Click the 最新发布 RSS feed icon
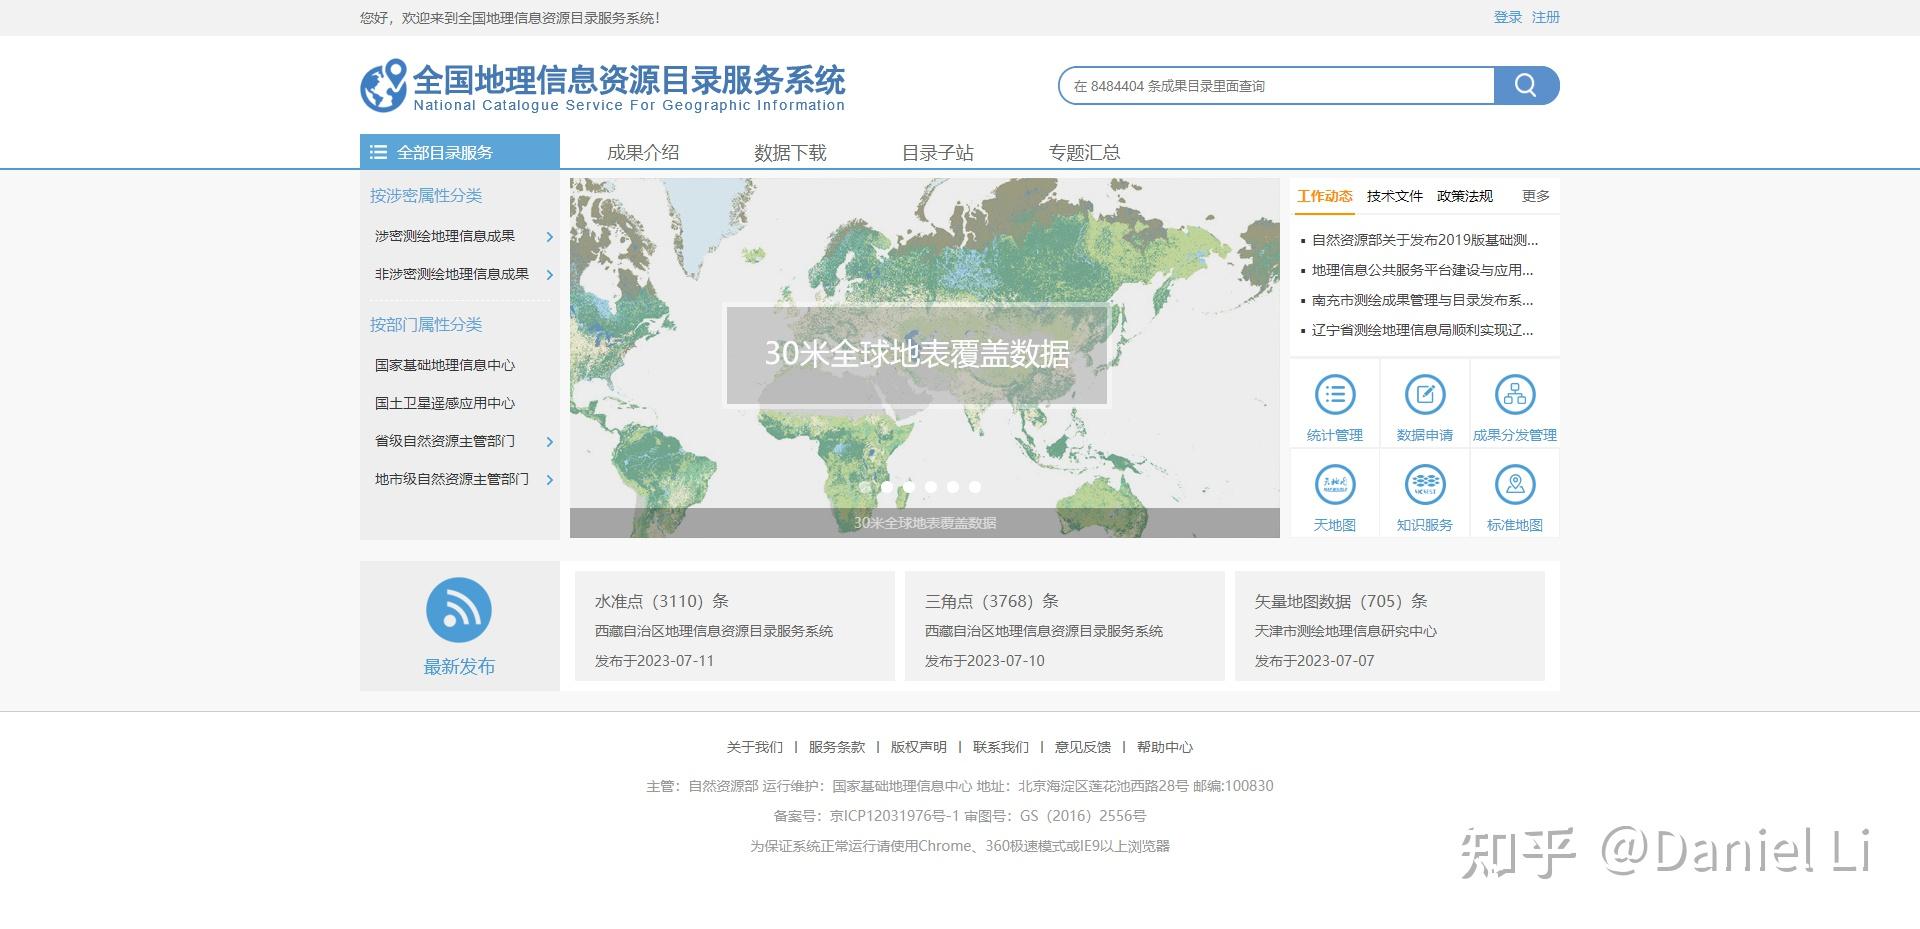The height and width of the screenshot is (929, 1920). (459, 610)
